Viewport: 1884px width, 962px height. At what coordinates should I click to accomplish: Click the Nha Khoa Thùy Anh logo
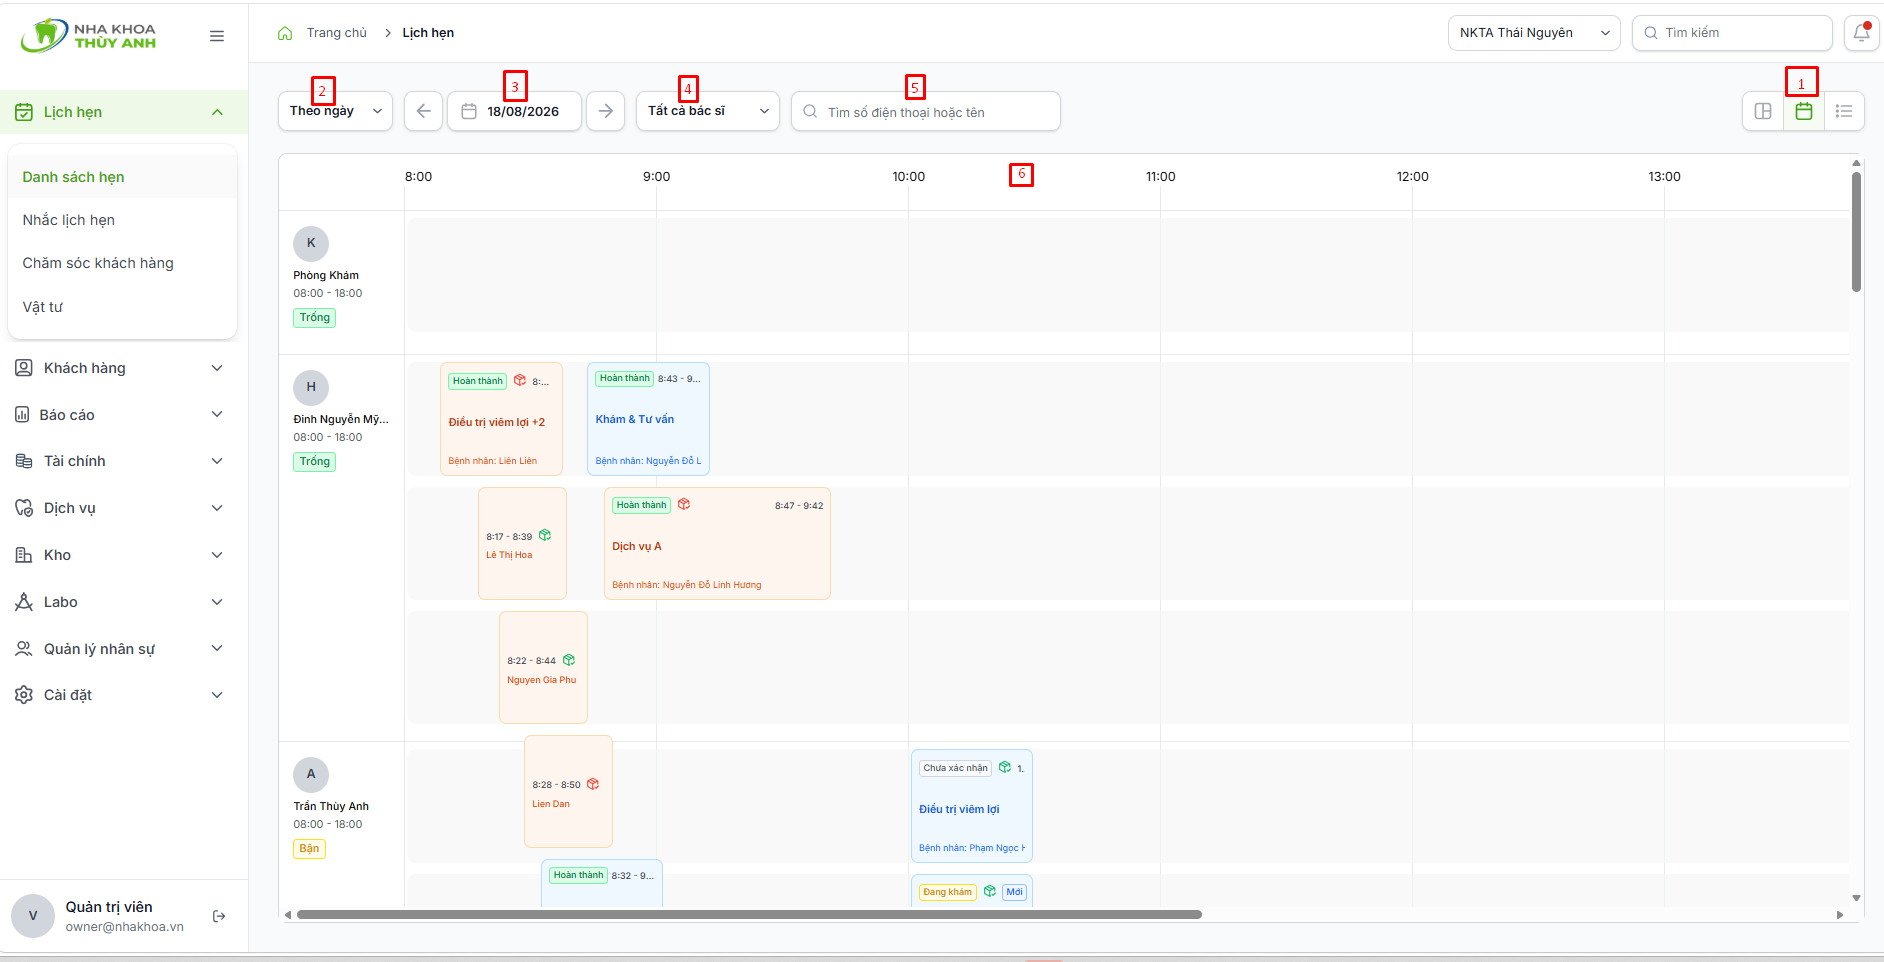pos(88,36)
